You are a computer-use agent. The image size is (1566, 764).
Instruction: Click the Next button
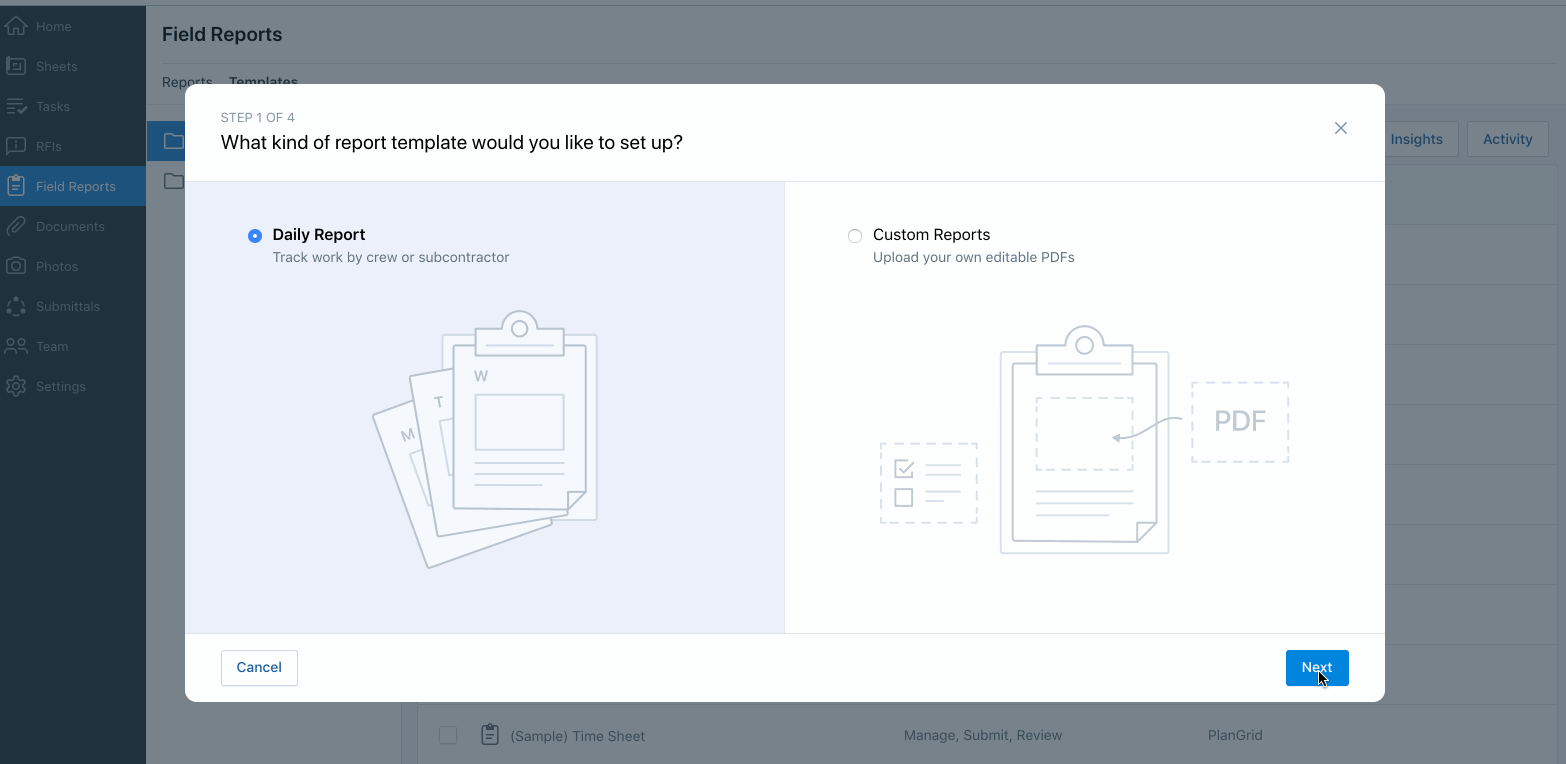(1317, 668)
